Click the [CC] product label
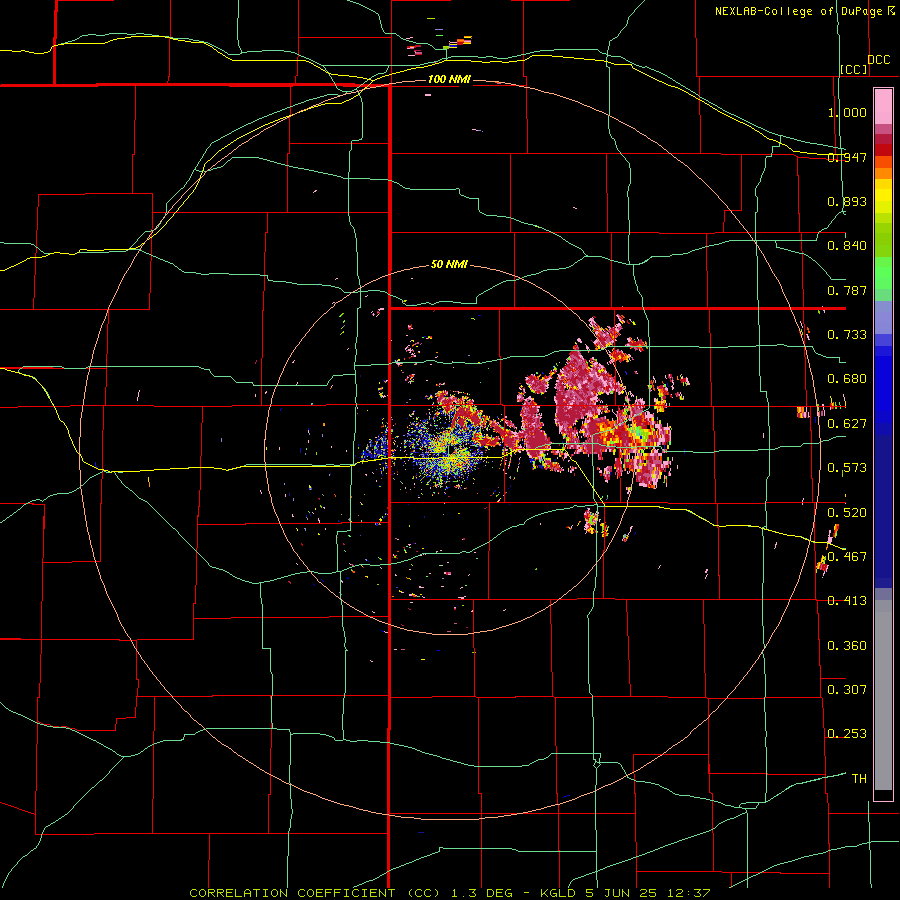 click(854, 69)
